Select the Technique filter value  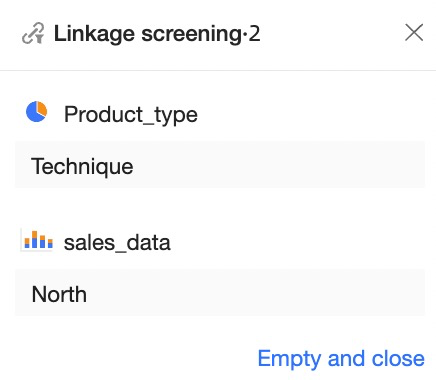220,165
